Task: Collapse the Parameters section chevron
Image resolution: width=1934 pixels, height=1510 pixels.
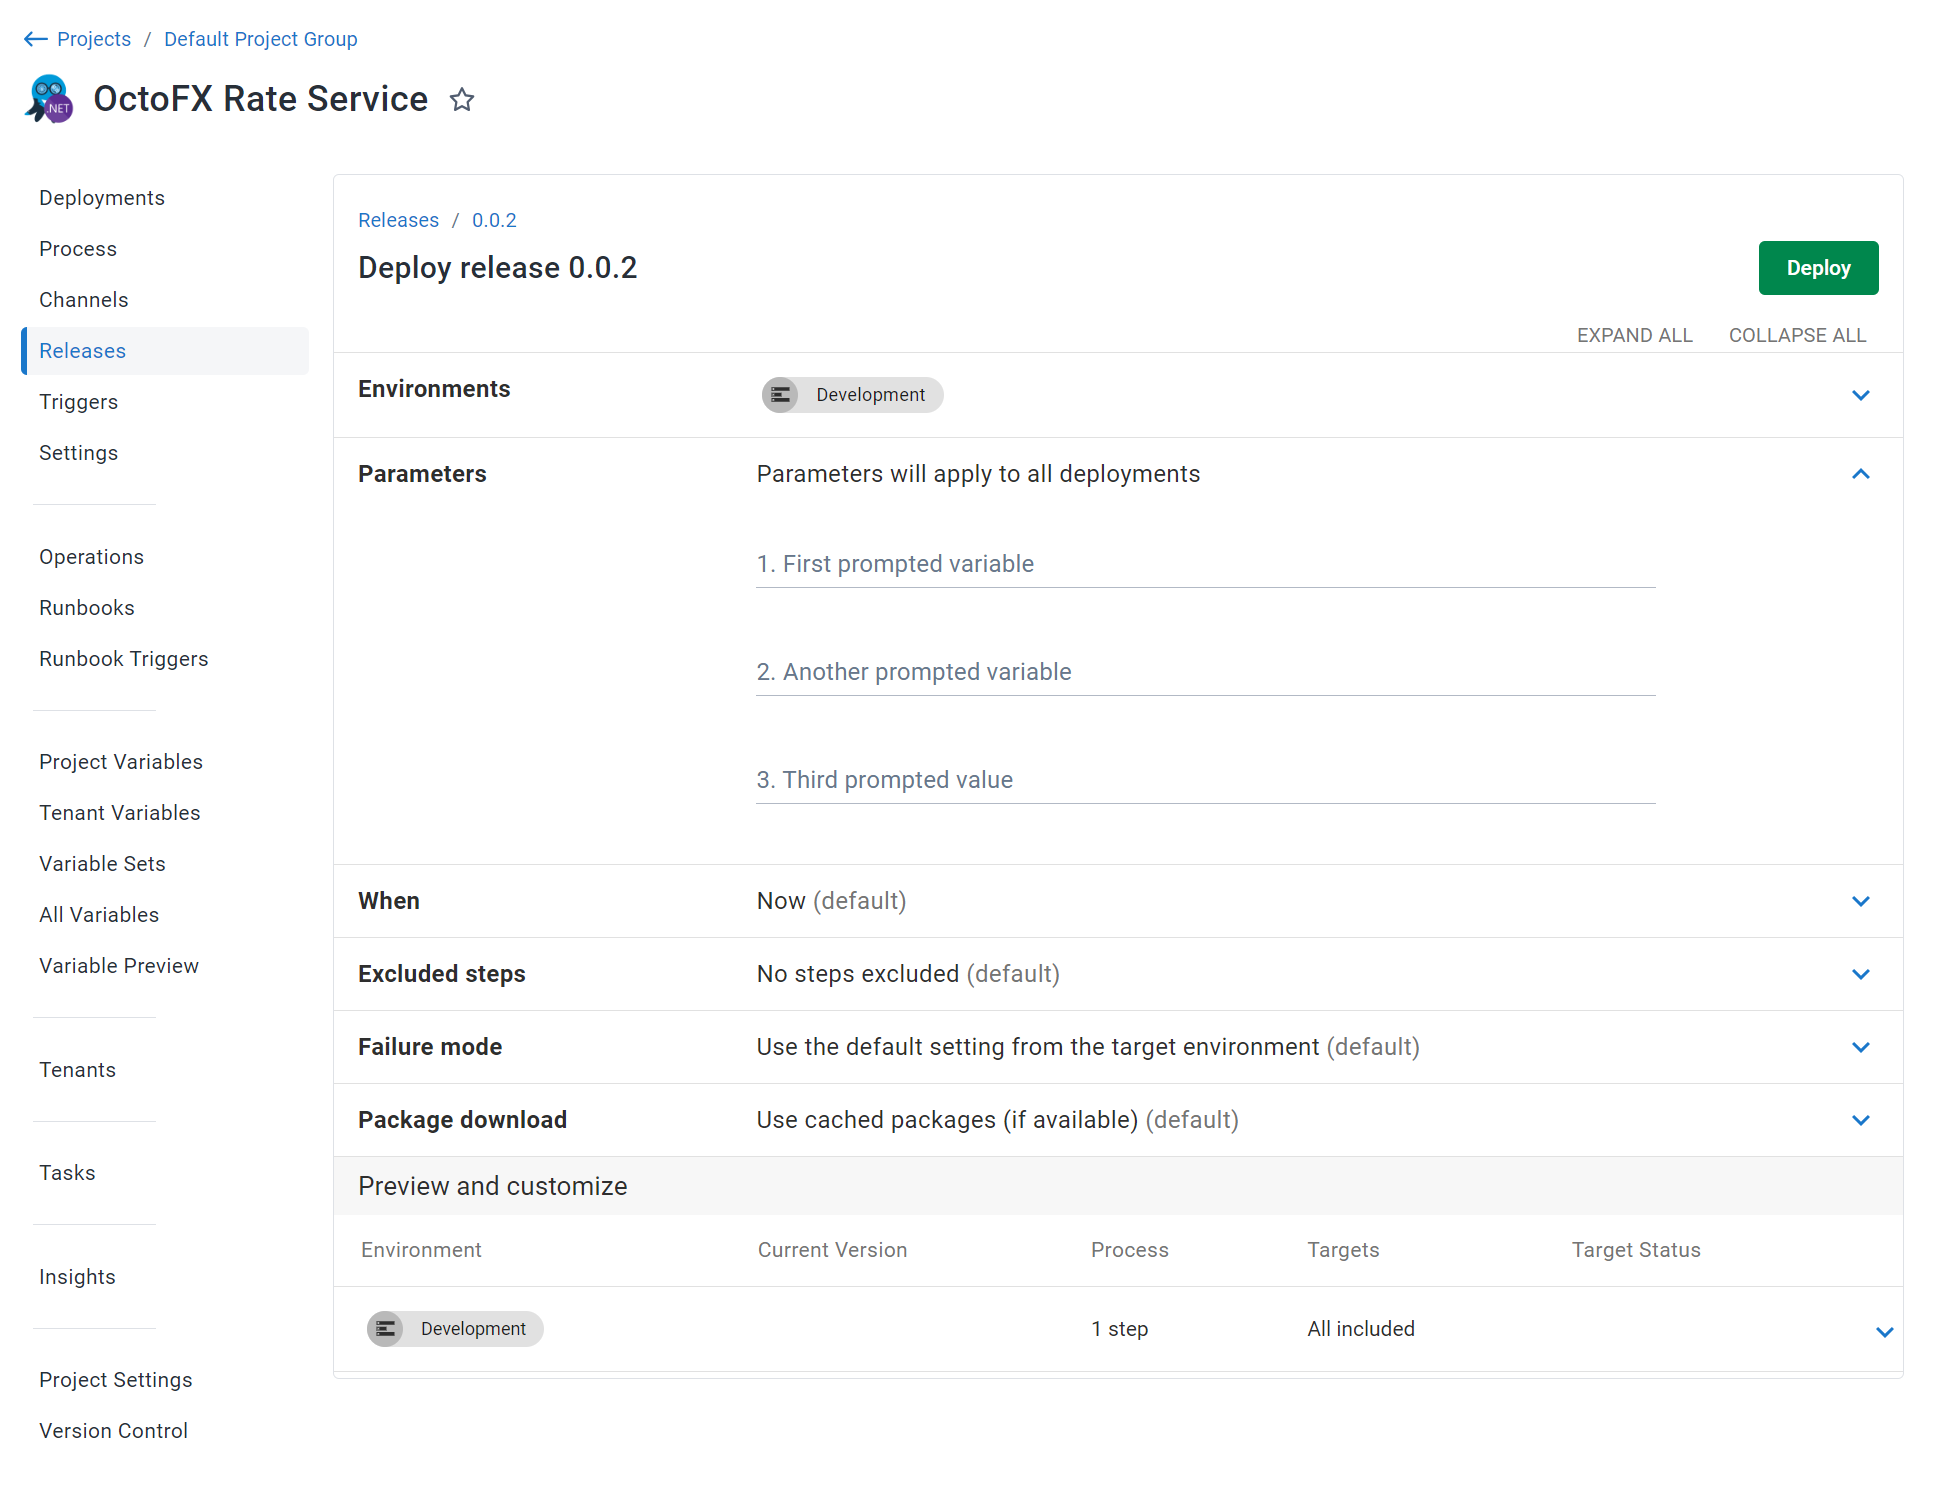Action: pyautogui.click(x=1860, y=474)
